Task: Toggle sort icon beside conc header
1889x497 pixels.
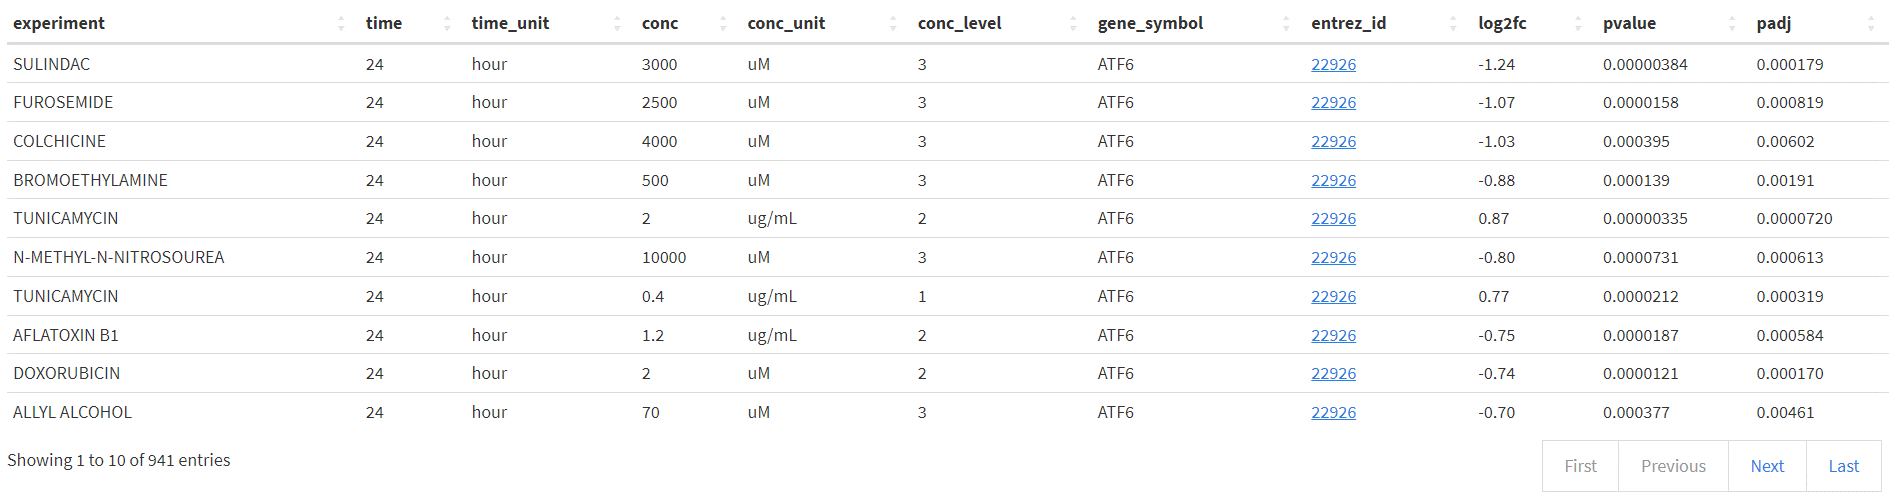Action: click(x=723, y=23)
